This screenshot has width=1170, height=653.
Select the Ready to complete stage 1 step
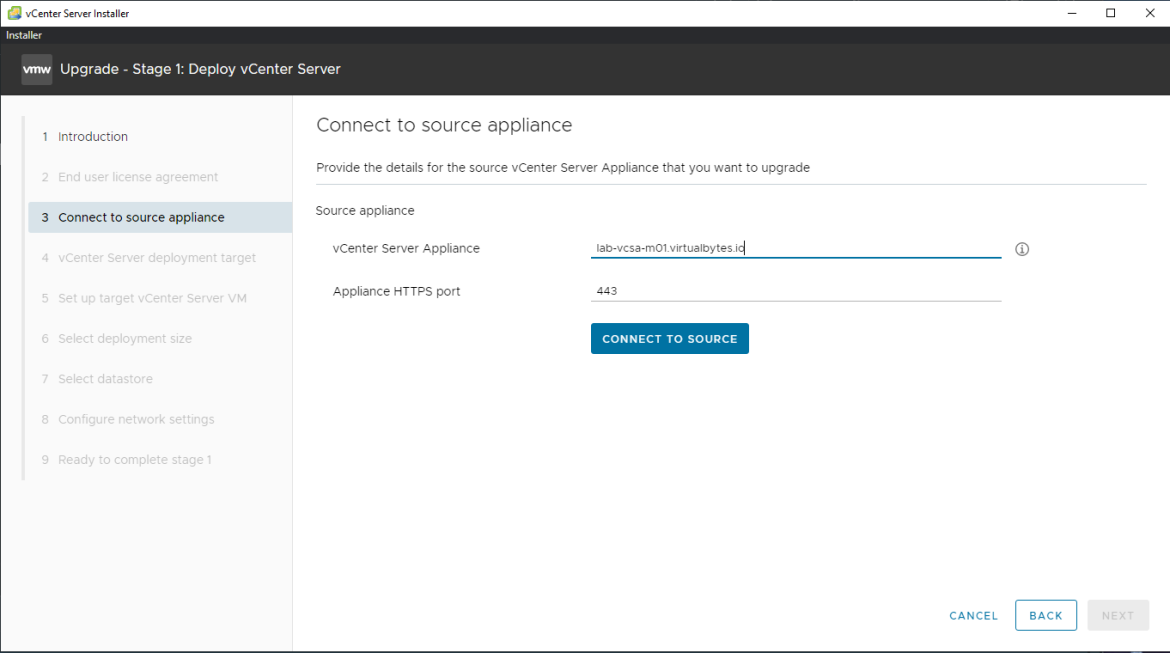pyautogui.click(x=134, y=459)
